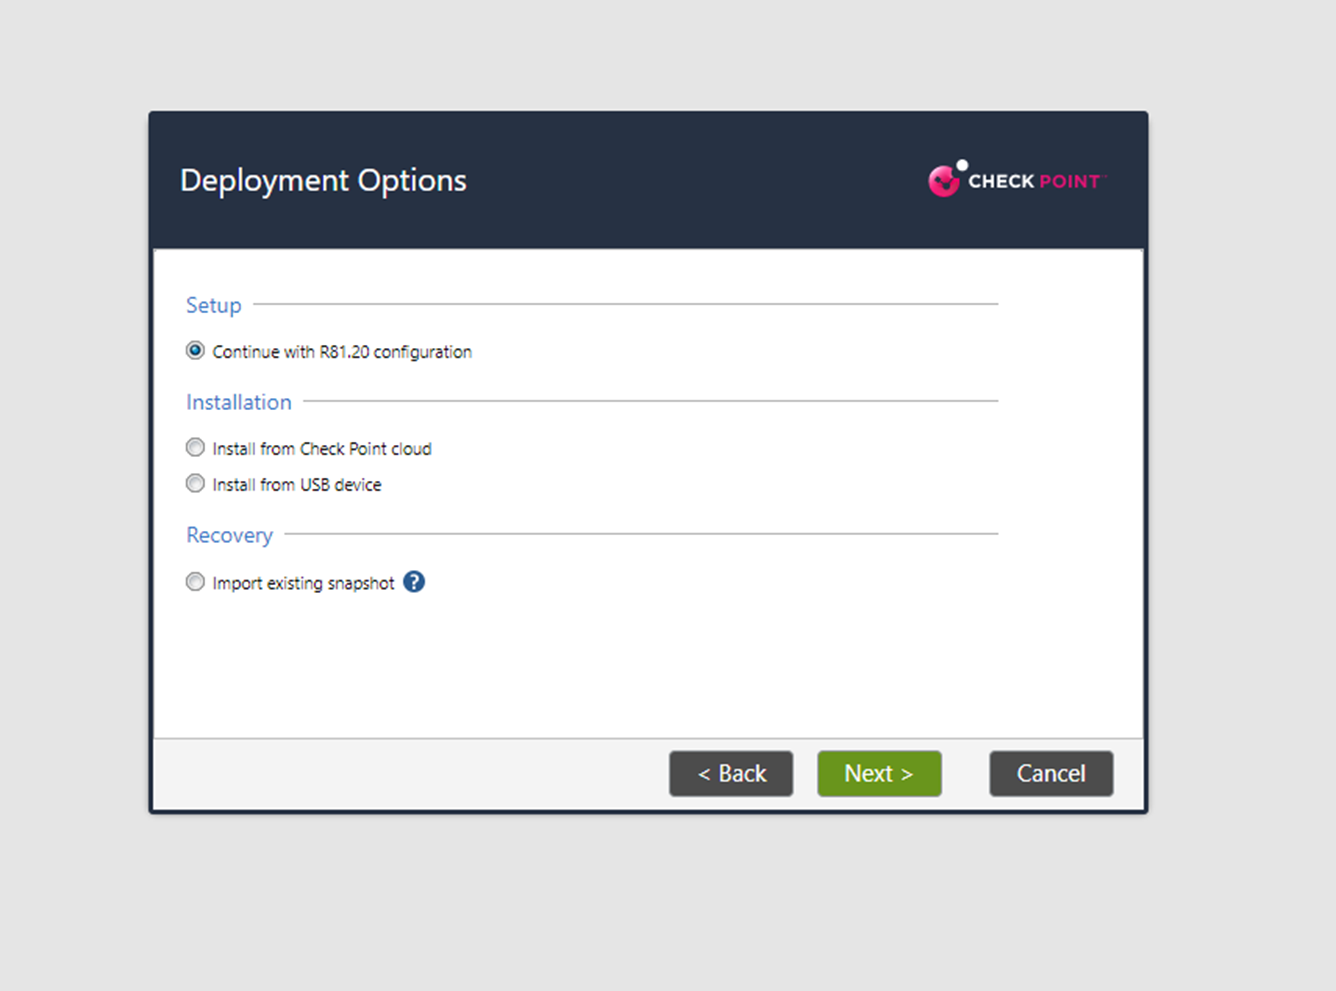Viewport: 1336px width, 991px height.
Task: Click the pink Check Point logo emblem
Action: click(x=943, y=180)
